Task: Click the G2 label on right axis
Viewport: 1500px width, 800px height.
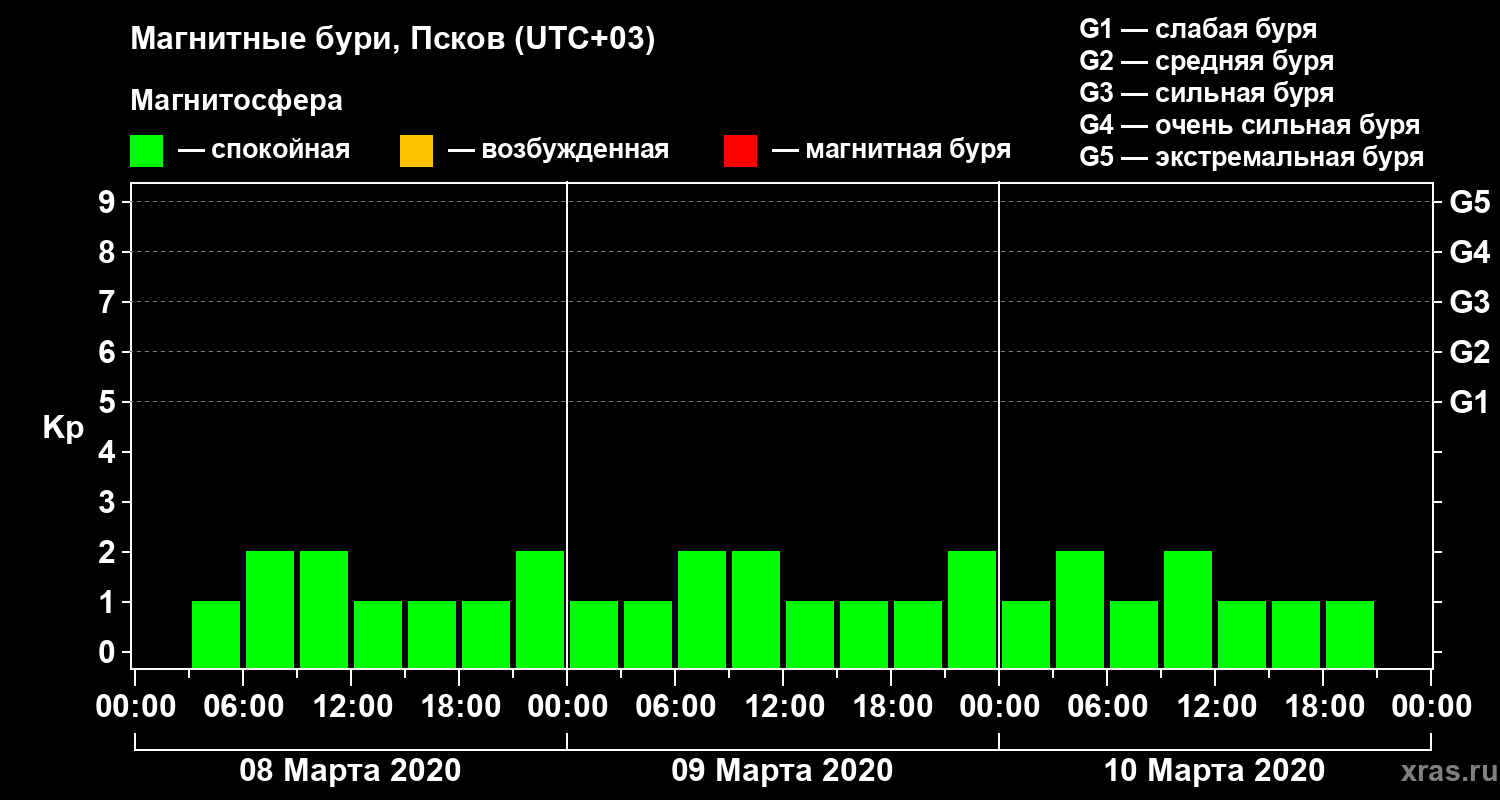Action: [1469, 352]
